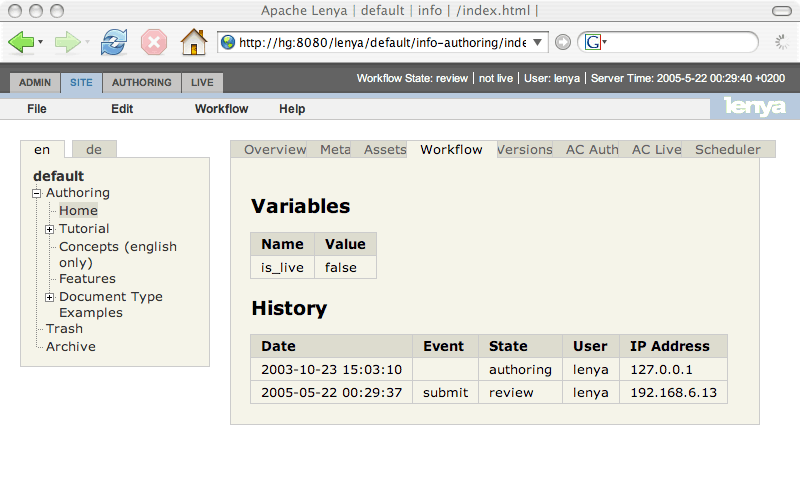Image resolution: width=800 pixels, height=486 pixels.
Task: Click the green Forward arrow icon
Action: [x=67, y=42]
